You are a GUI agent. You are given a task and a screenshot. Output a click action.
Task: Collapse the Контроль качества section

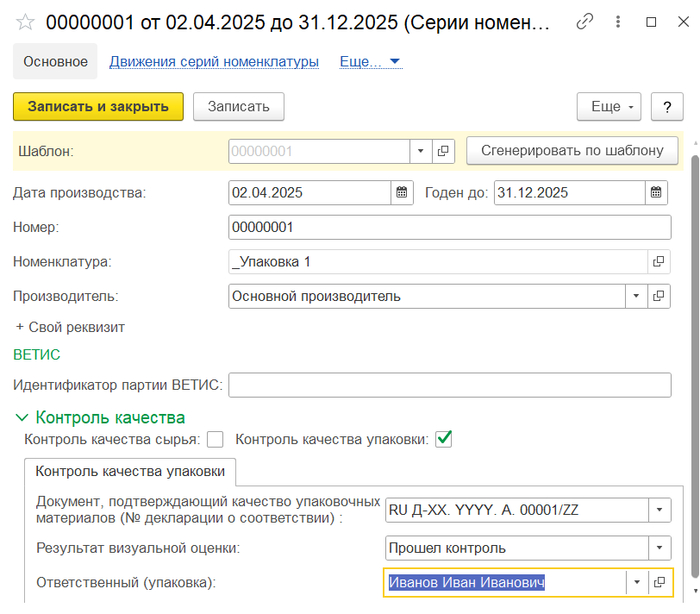(21, 418)
